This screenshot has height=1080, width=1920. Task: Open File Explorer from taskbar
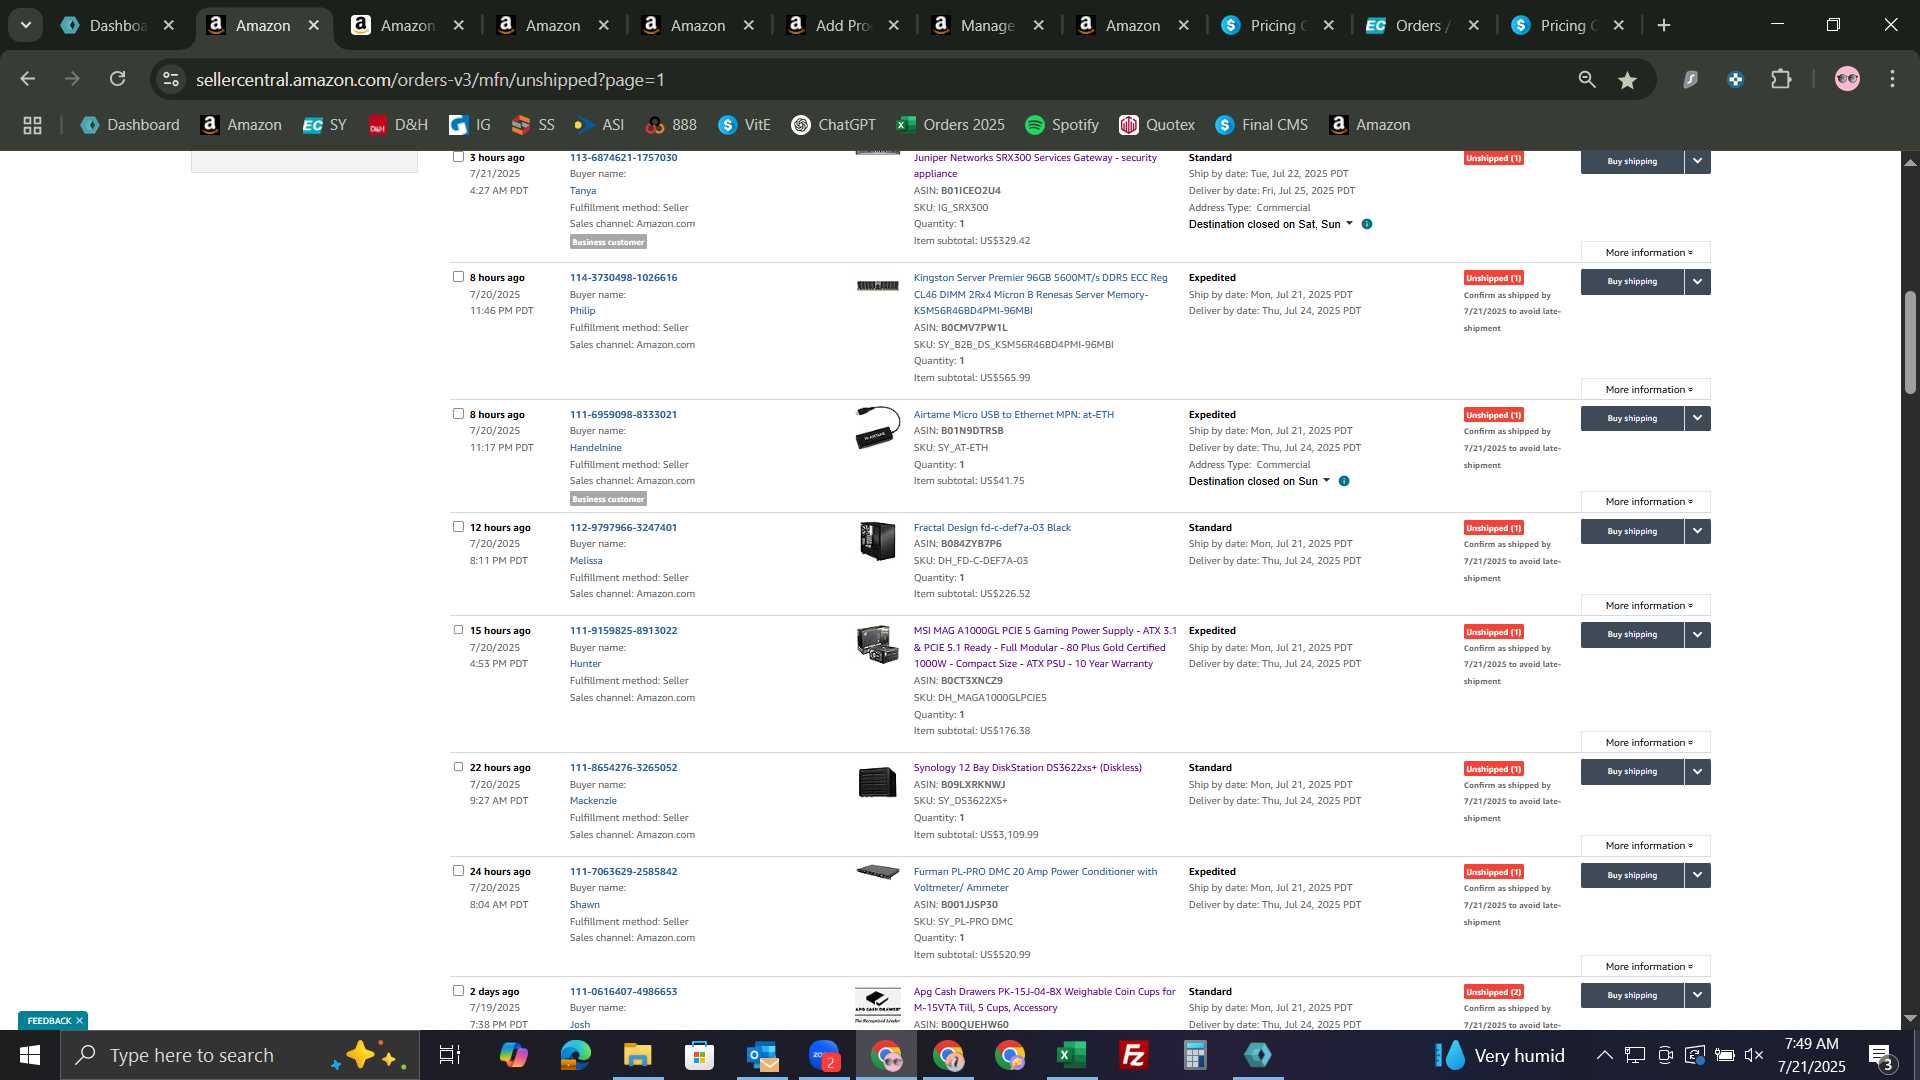pos(637,1055)
